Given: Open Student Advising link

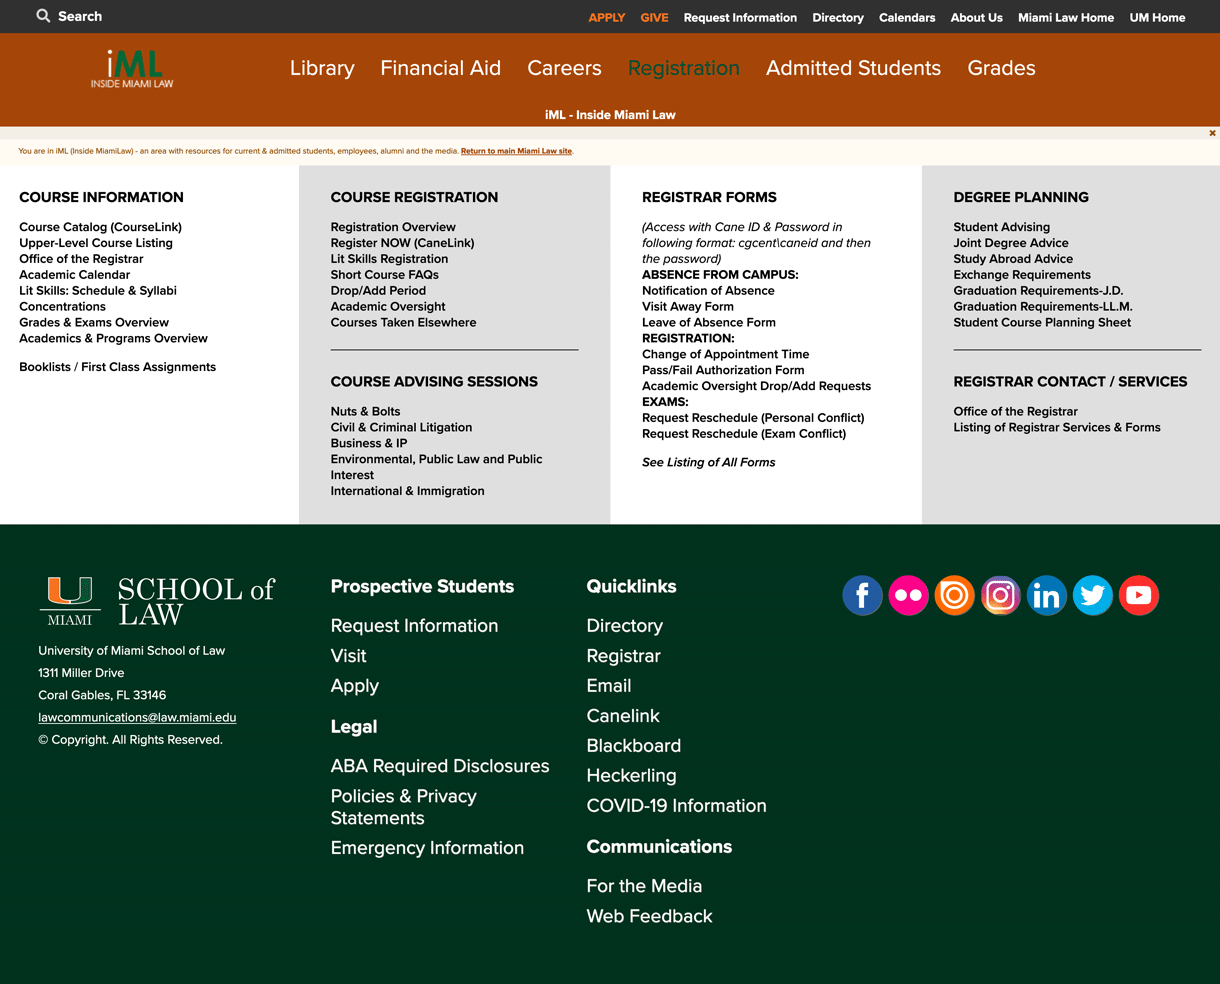Looking at the screenshot, I should tap(1001, 227).
